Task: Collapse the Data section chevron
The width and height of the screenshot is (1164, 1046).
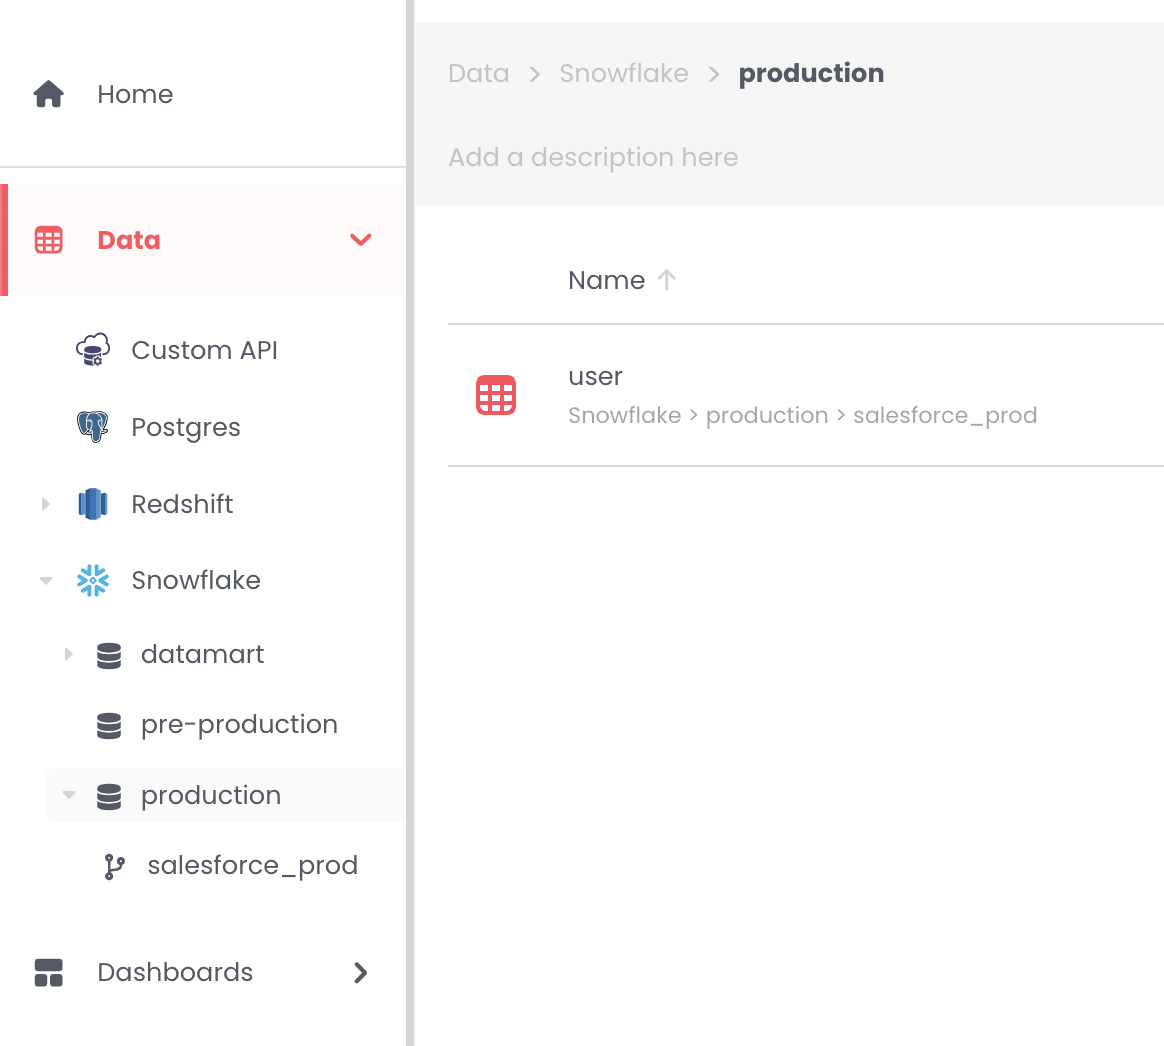Action: pyautogui.click(x=361, y=240)
